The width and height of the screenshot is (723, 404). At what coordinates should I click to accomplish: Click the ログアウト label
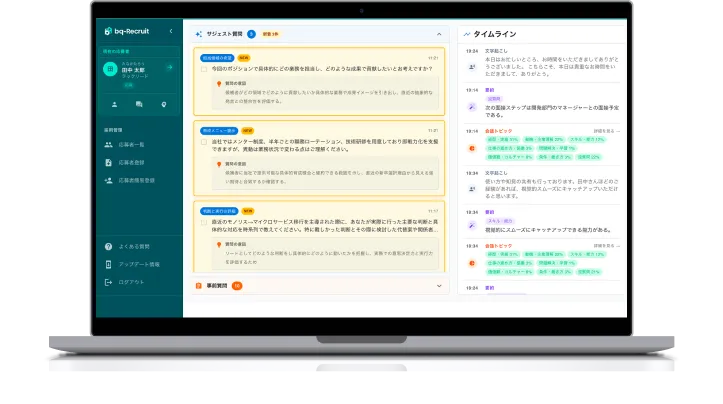(131, 282)
